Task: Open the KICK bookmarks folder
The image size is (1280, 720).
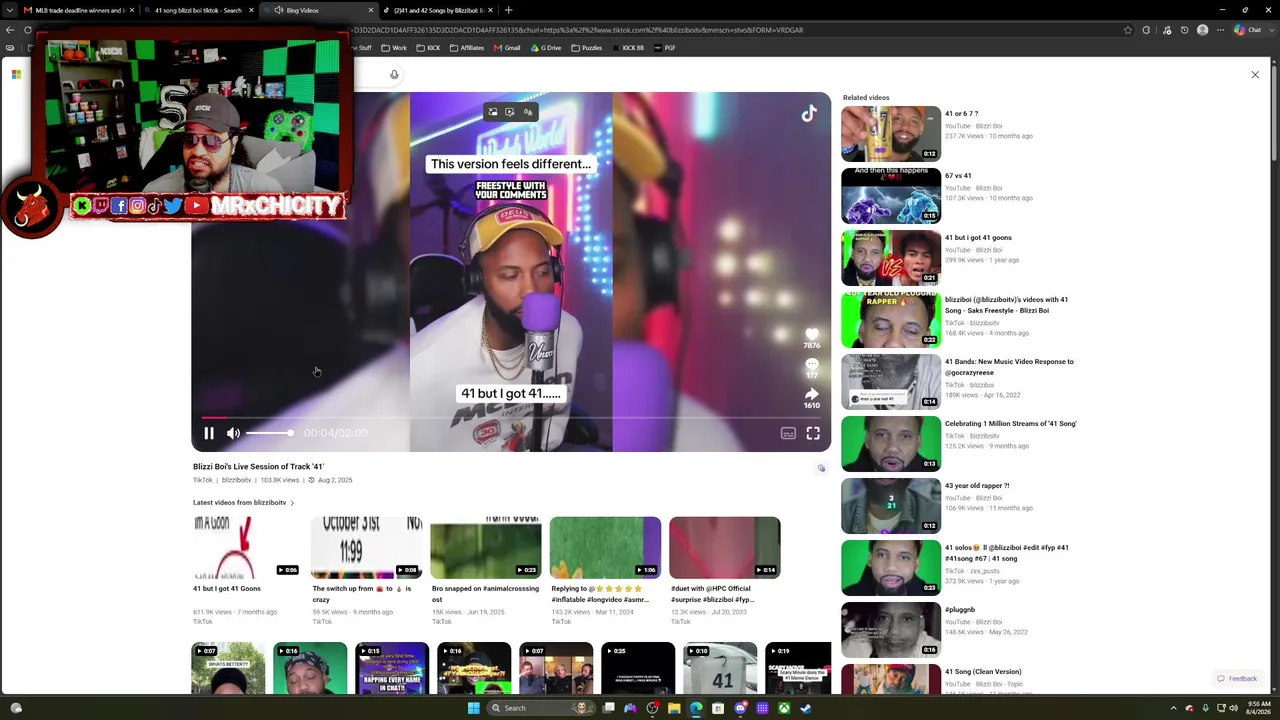Action: tap(428, 48)
